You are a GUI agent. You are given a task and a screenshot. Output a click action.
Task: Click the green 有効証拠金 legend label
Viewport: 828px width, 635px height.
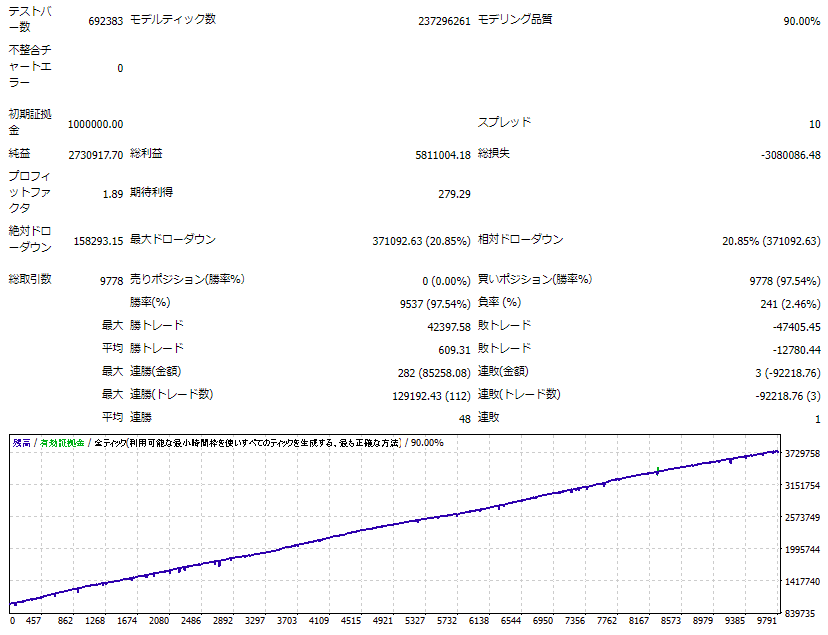pyautogui.click(x=61, y=442)
